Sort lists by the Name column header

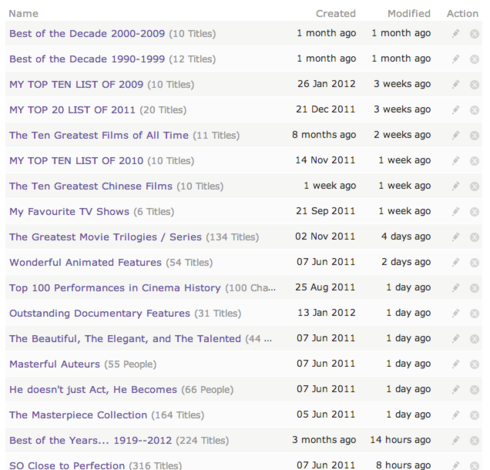coord(23,14)
